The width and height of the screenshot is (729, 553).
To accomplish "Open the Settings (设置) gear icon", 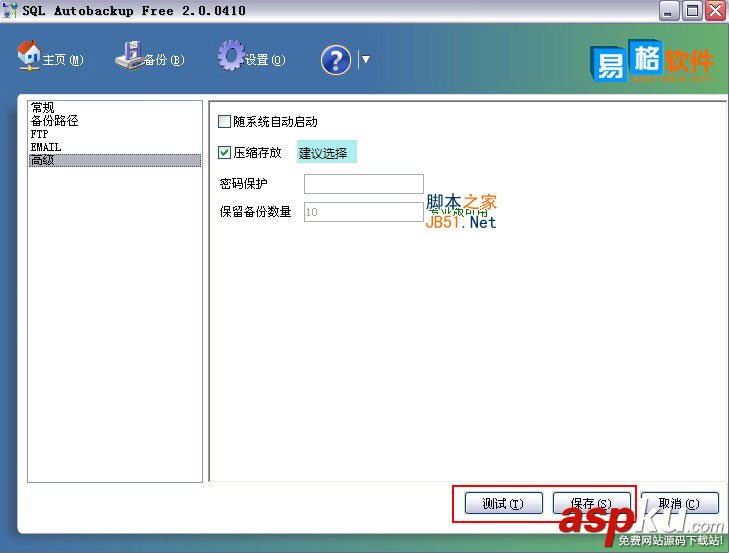I will click(x=231, y=55).
